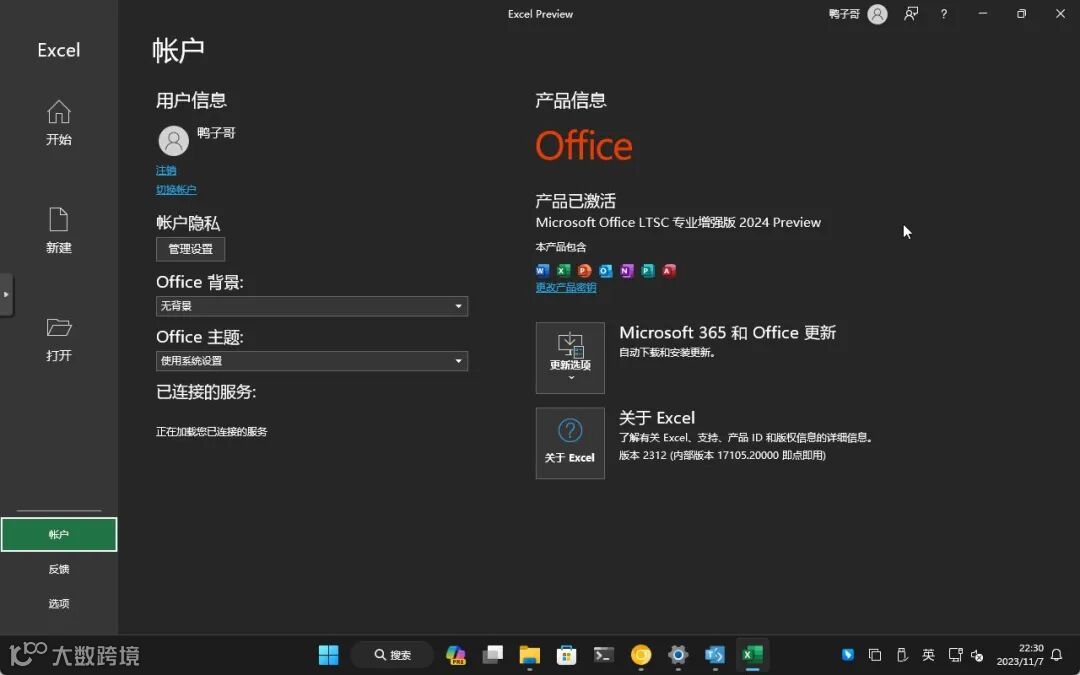1080x675 pixels.
Task: Click the 英 input method indicator
Action: [928, 654]
